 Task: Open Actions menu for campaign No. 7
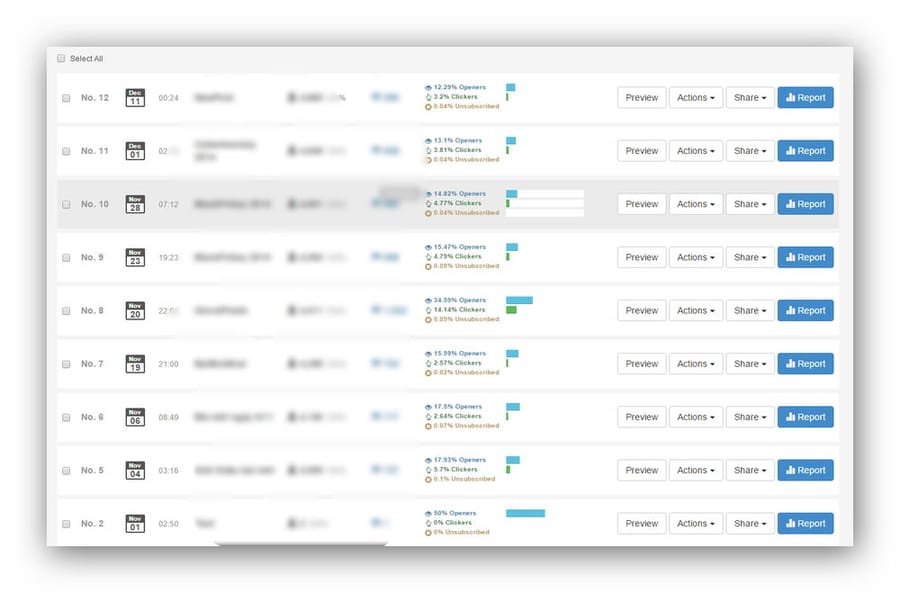[x=696, y=364]
